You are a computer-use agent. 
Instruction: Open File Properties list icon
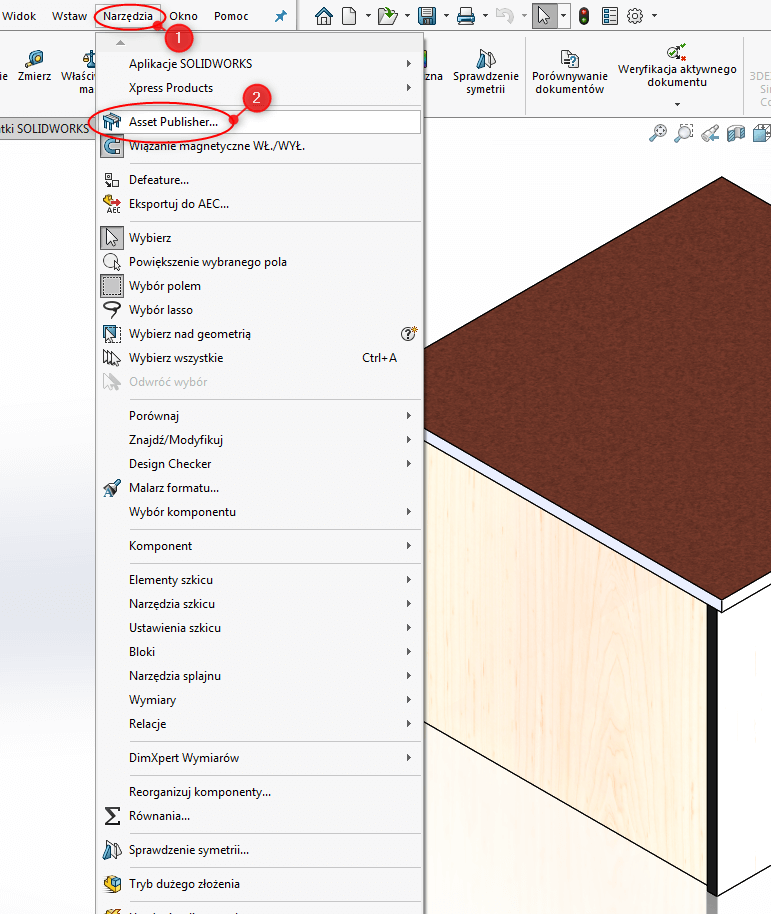coord(610,16)
